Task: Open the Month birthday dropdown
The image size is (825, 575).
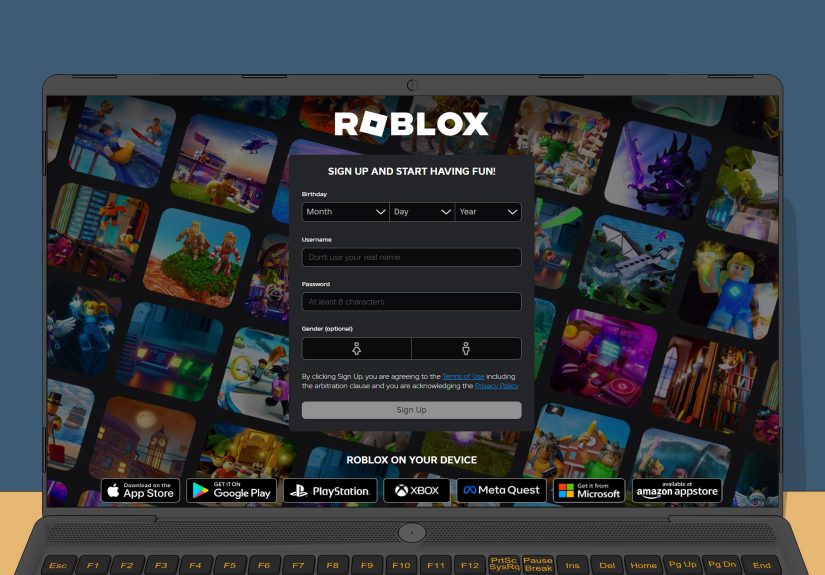Action: tap(345, 211)
